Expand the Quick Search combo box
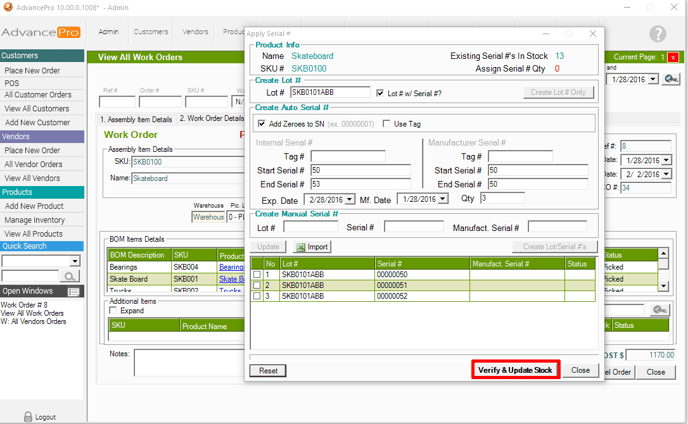The width and height of the screenshot is (688, 424). click(74, 261)
